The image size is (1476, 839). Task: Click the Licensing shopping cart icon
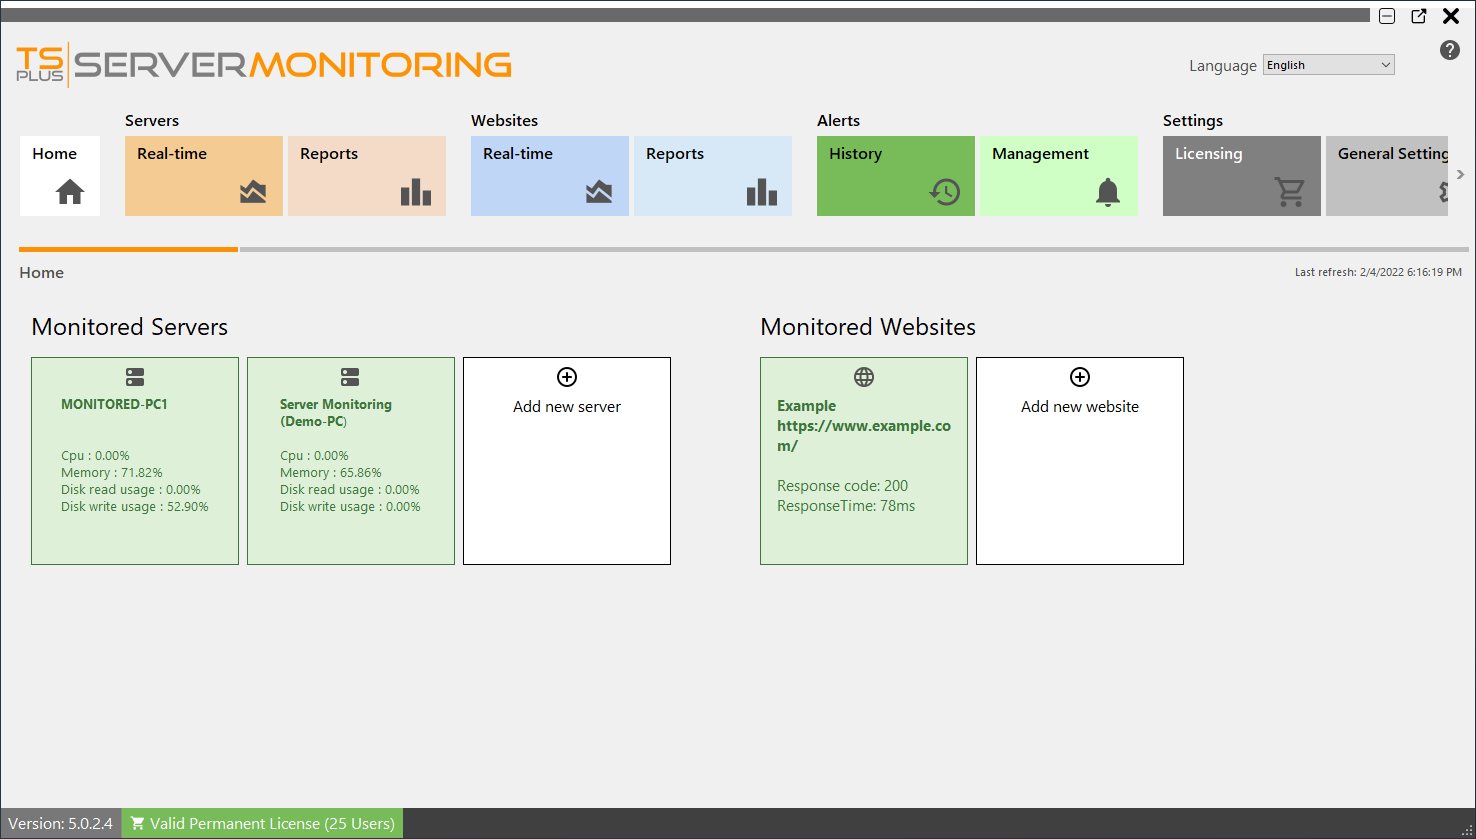pos(1290,194)
